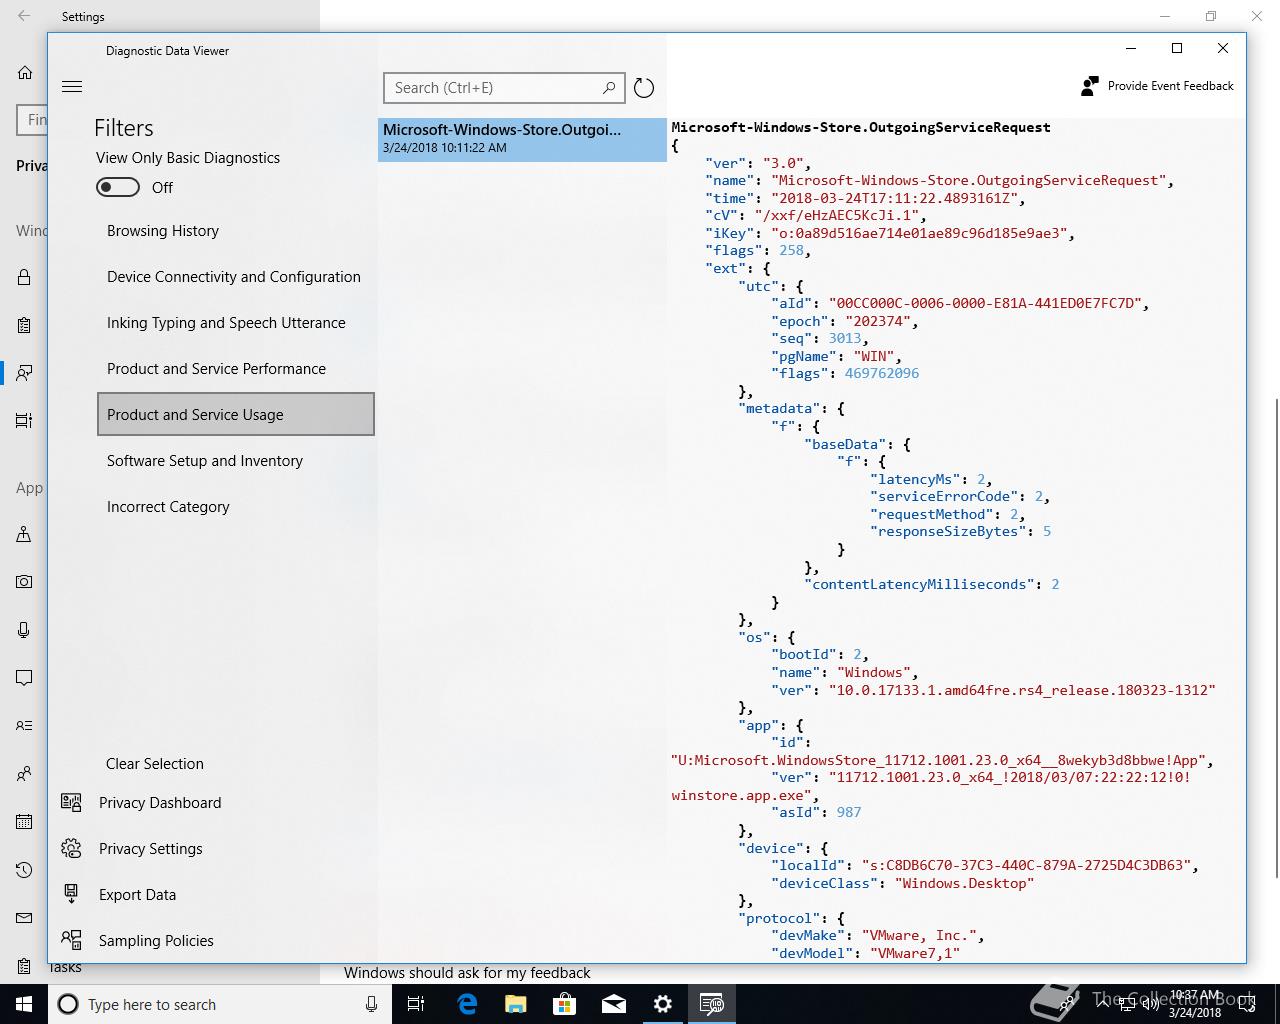
Task: Select the Incorrect Category filter
Action: click(x=236, y=507)
